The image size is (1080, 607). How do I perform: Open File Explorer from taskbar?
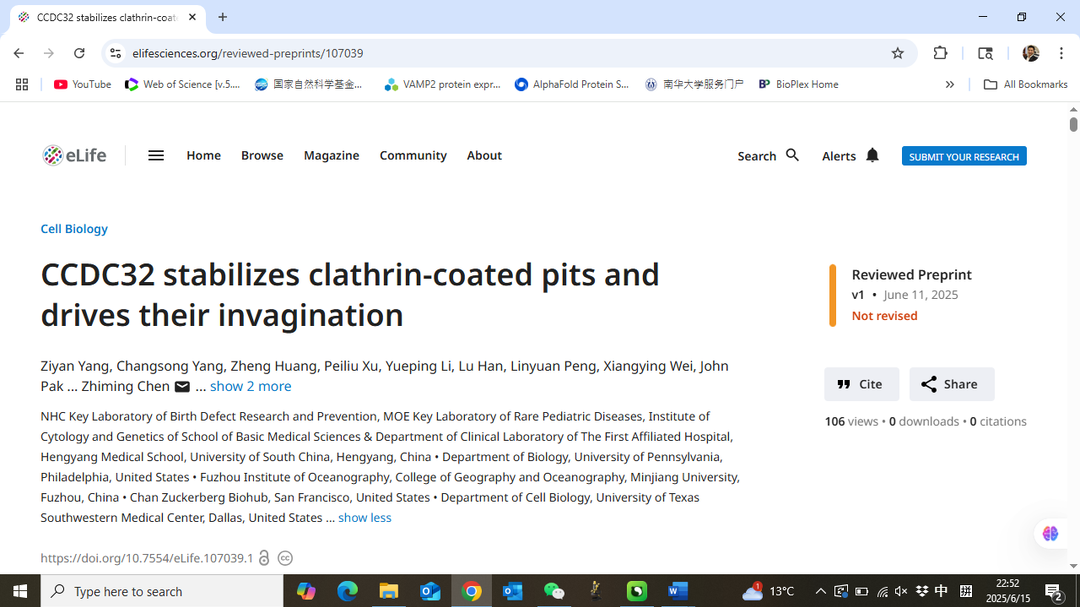[x=388, y=591]
